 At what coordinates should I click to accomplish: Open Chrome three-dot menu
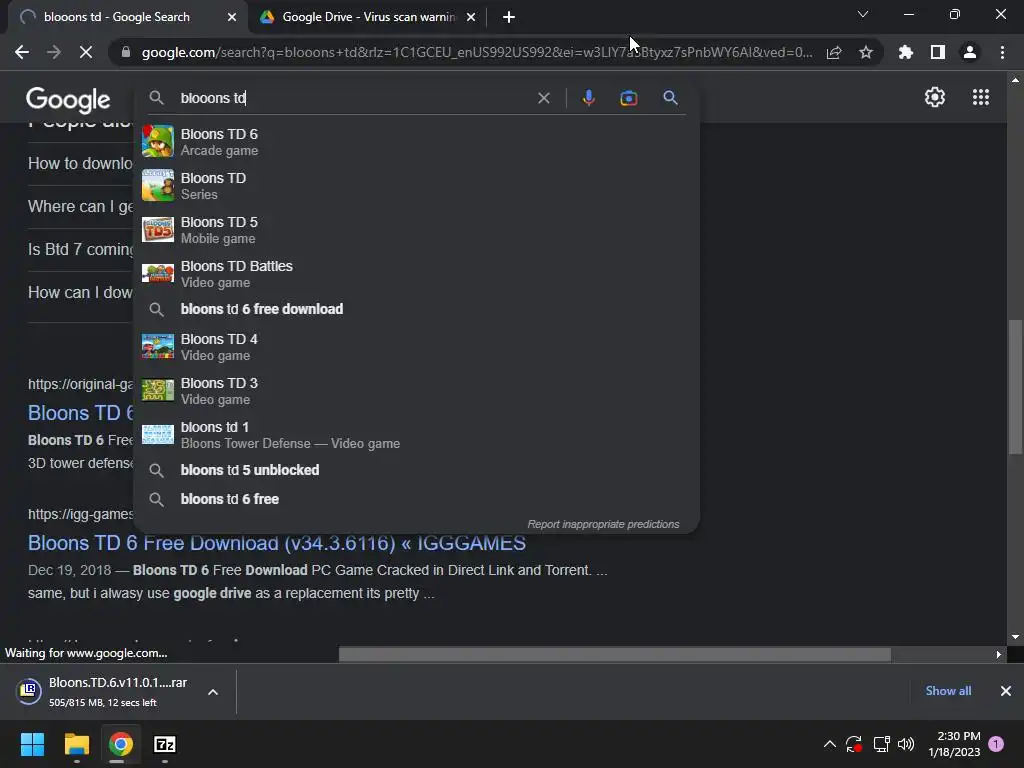tap(1002, 52)
